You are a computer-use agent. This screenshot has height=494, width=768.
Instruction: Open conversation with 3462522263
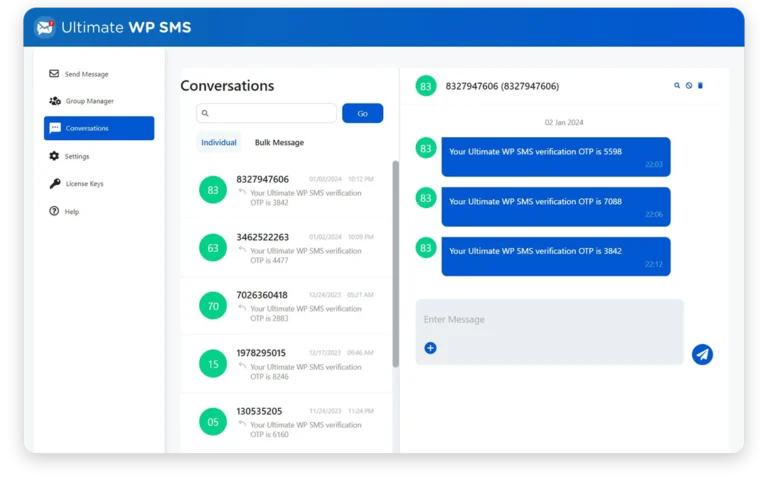287,248
